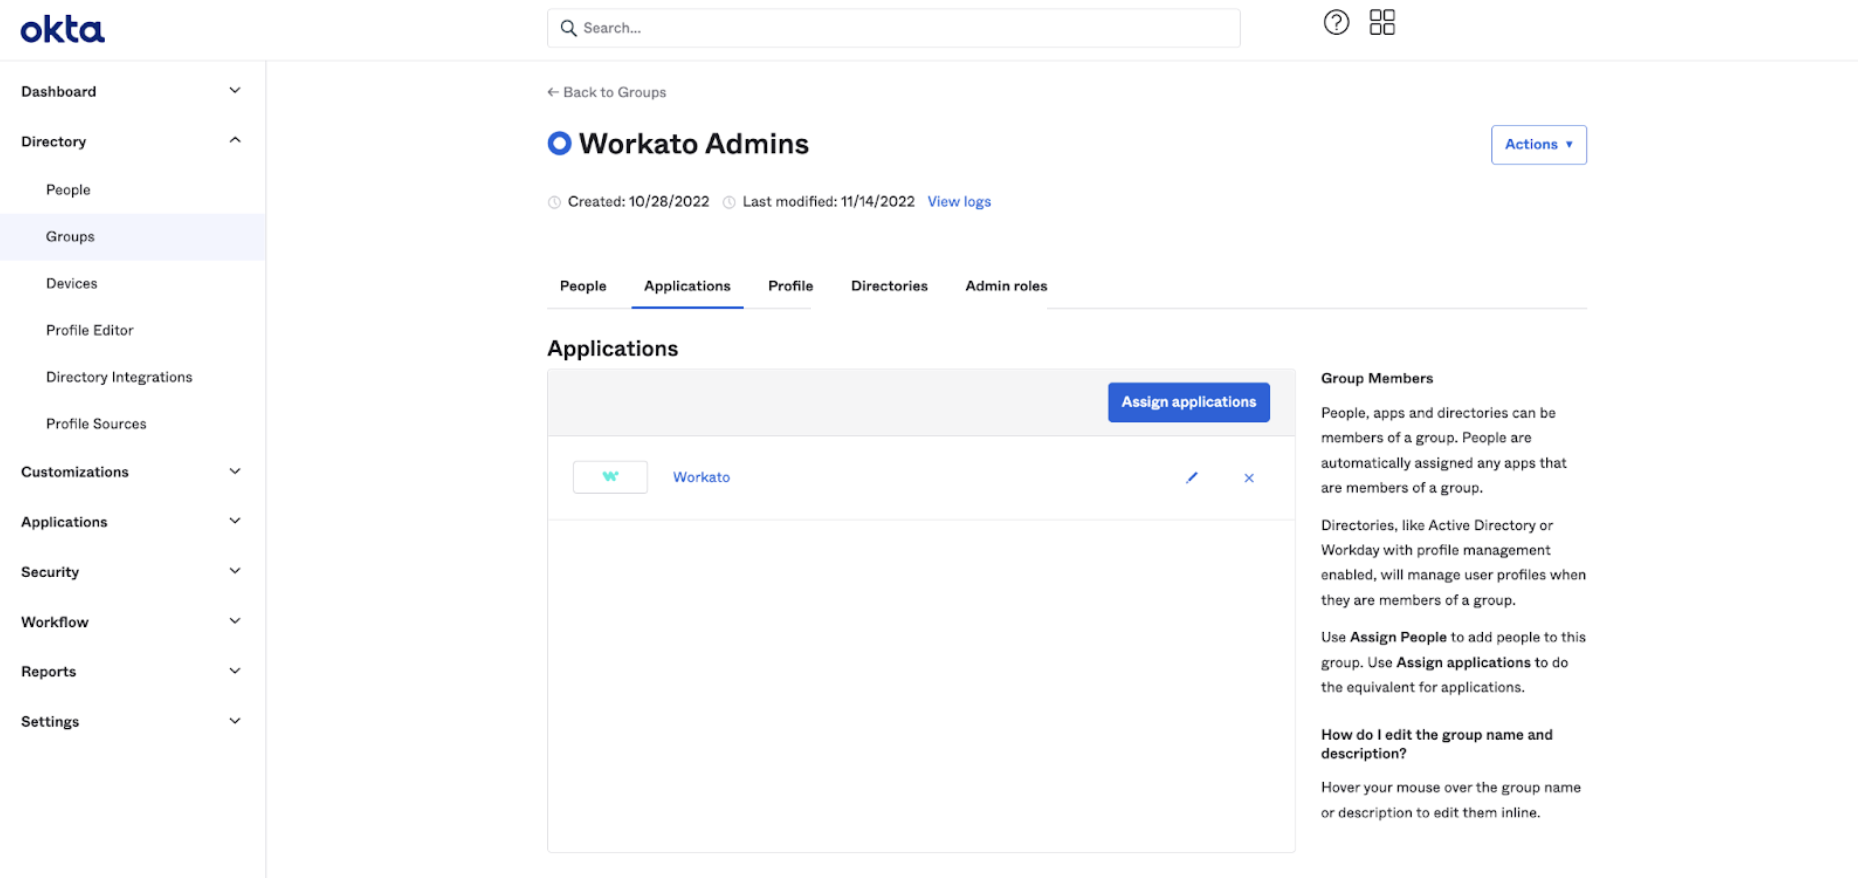This screenshot has height=878, width=1858.
Task: Expand the Security sidebar section
Action: [x=234, y=571]
